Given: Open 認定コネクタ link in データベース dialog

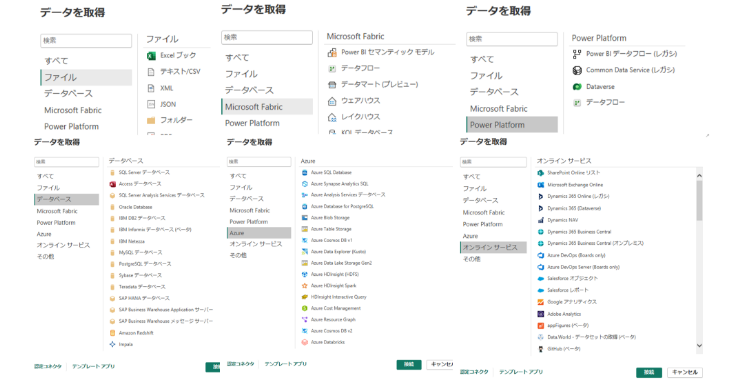Looking at the screenshot, I should click(47, 367).
